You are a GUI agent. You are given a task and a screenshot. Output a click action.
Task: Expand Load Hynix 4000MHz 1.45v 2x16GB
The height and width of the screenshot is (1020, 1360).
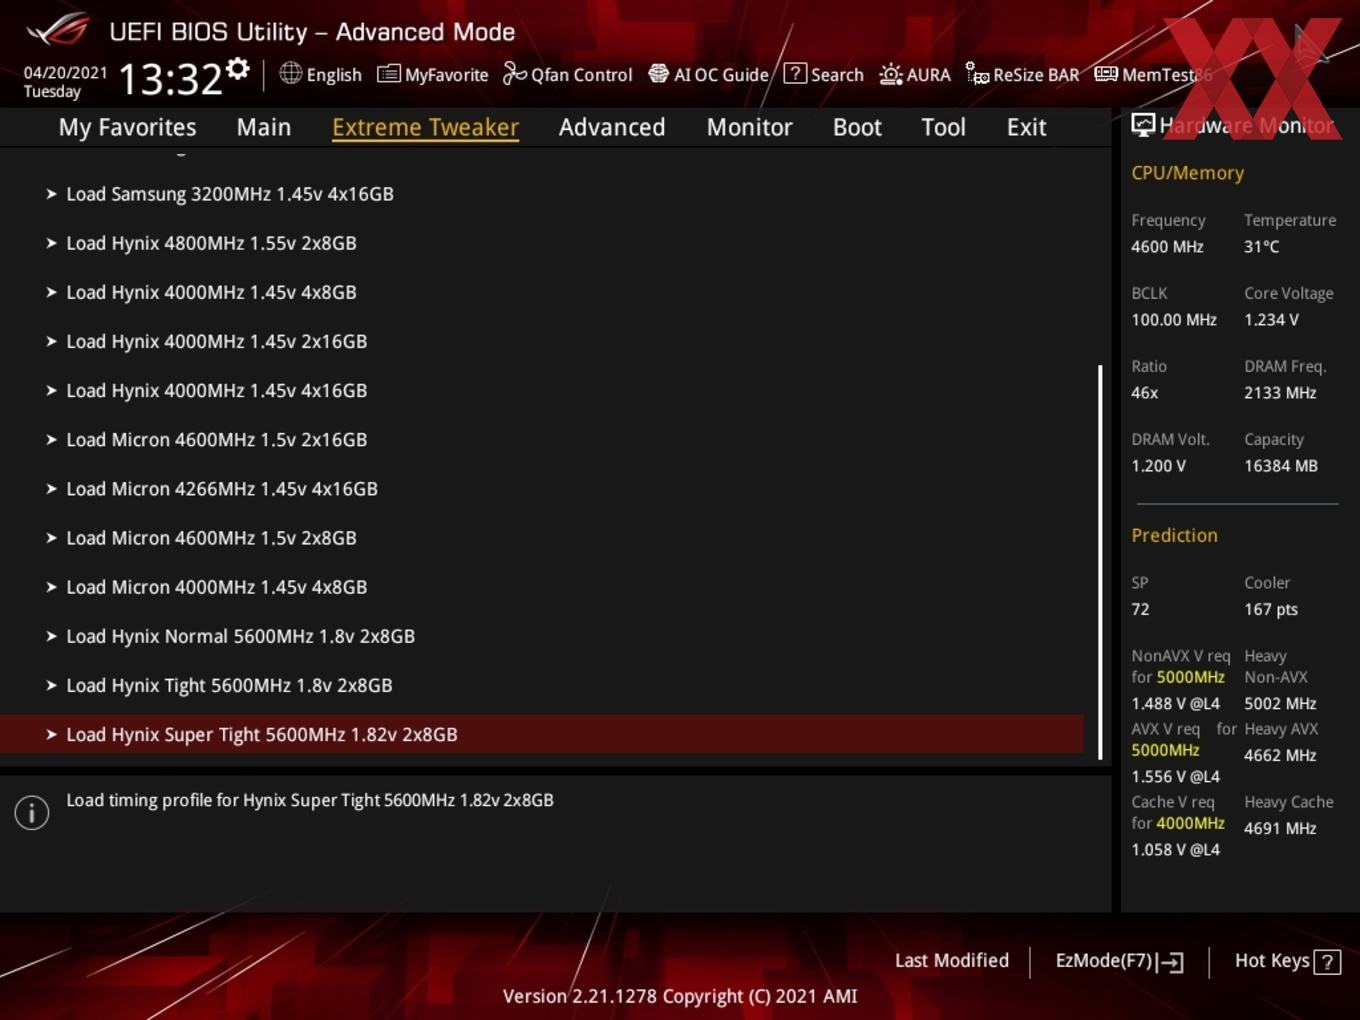[x=541, y=341]
